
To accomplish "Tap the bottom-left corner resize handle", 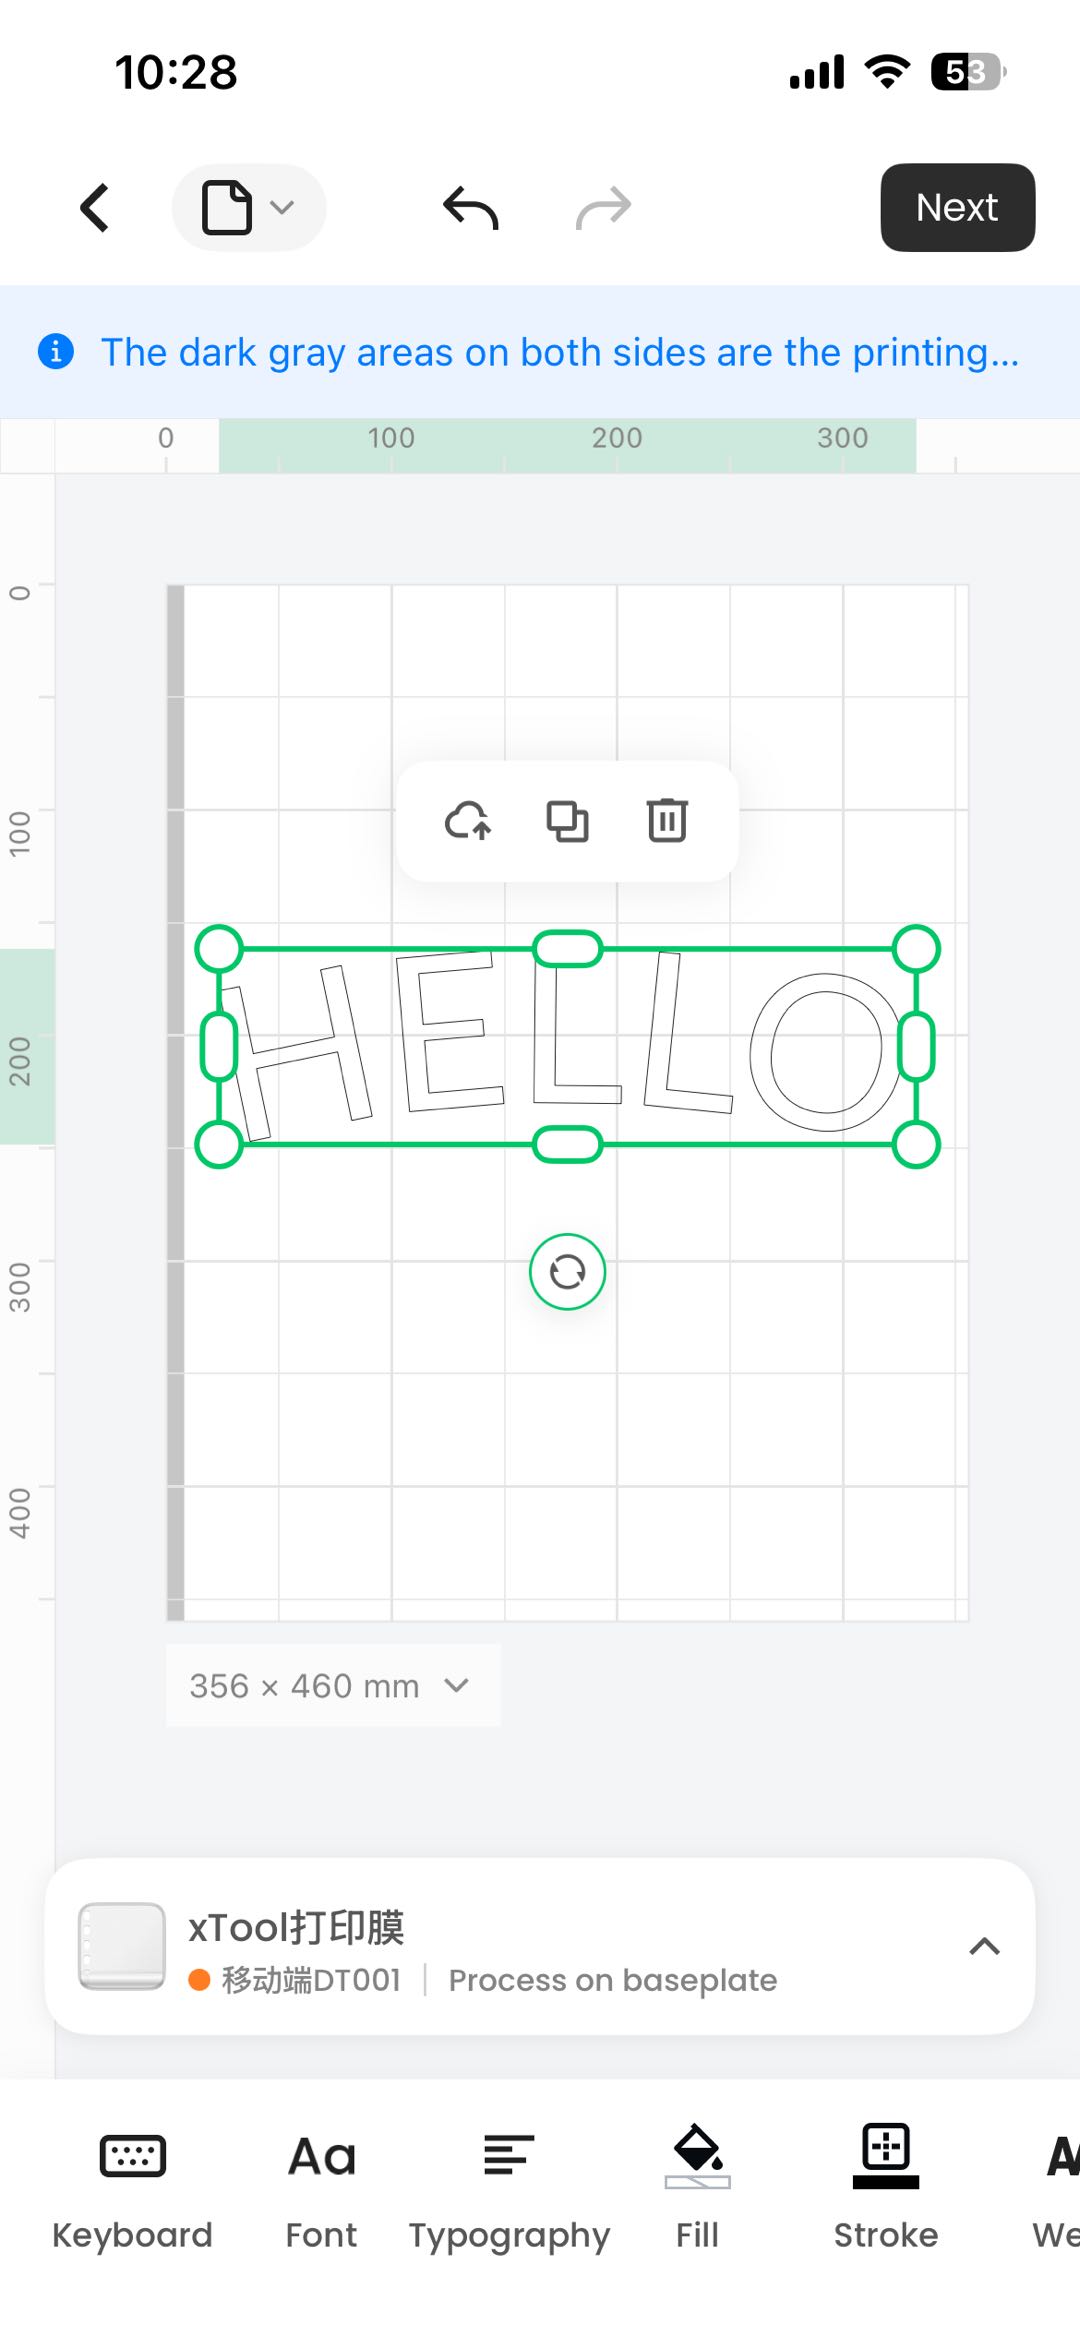I will coord(220,1144).
